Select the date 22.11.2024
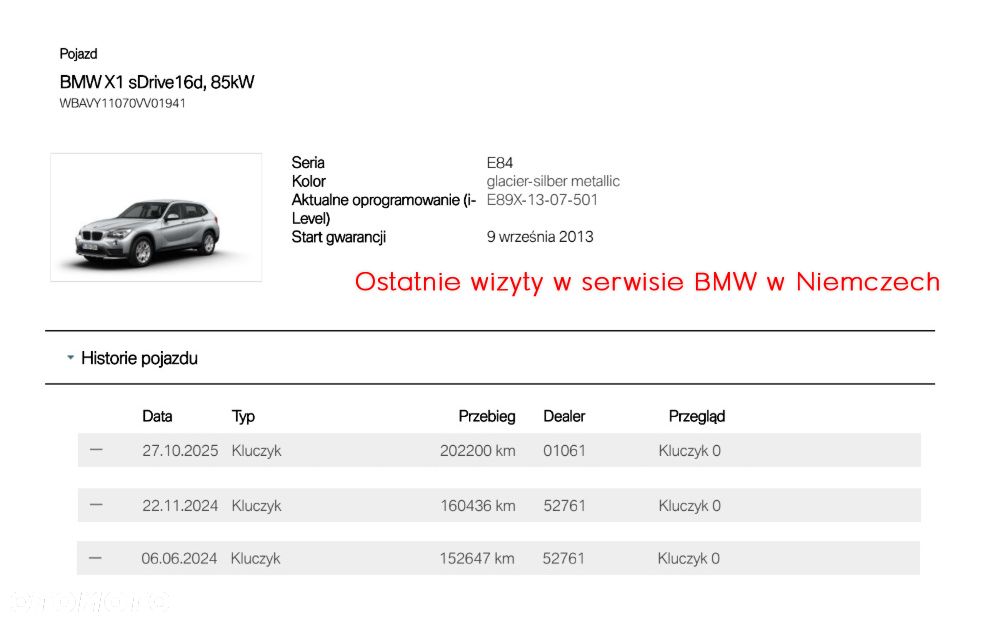 coord(180,506)
